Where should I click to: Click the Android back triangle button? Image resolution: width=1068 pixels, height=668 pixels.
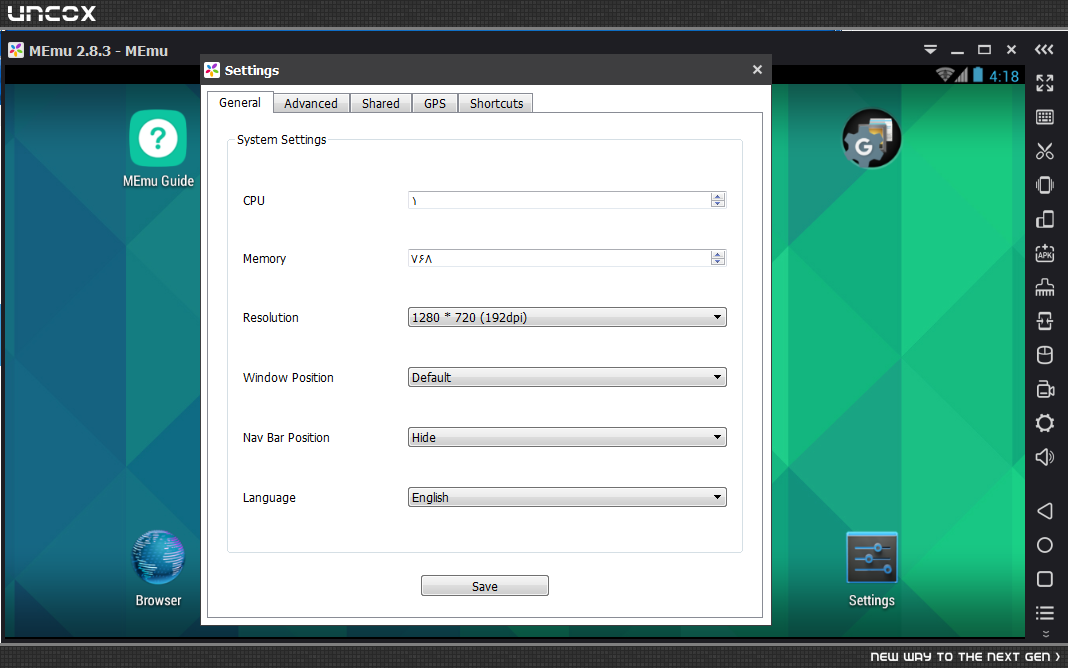(x=1044, y=511)
